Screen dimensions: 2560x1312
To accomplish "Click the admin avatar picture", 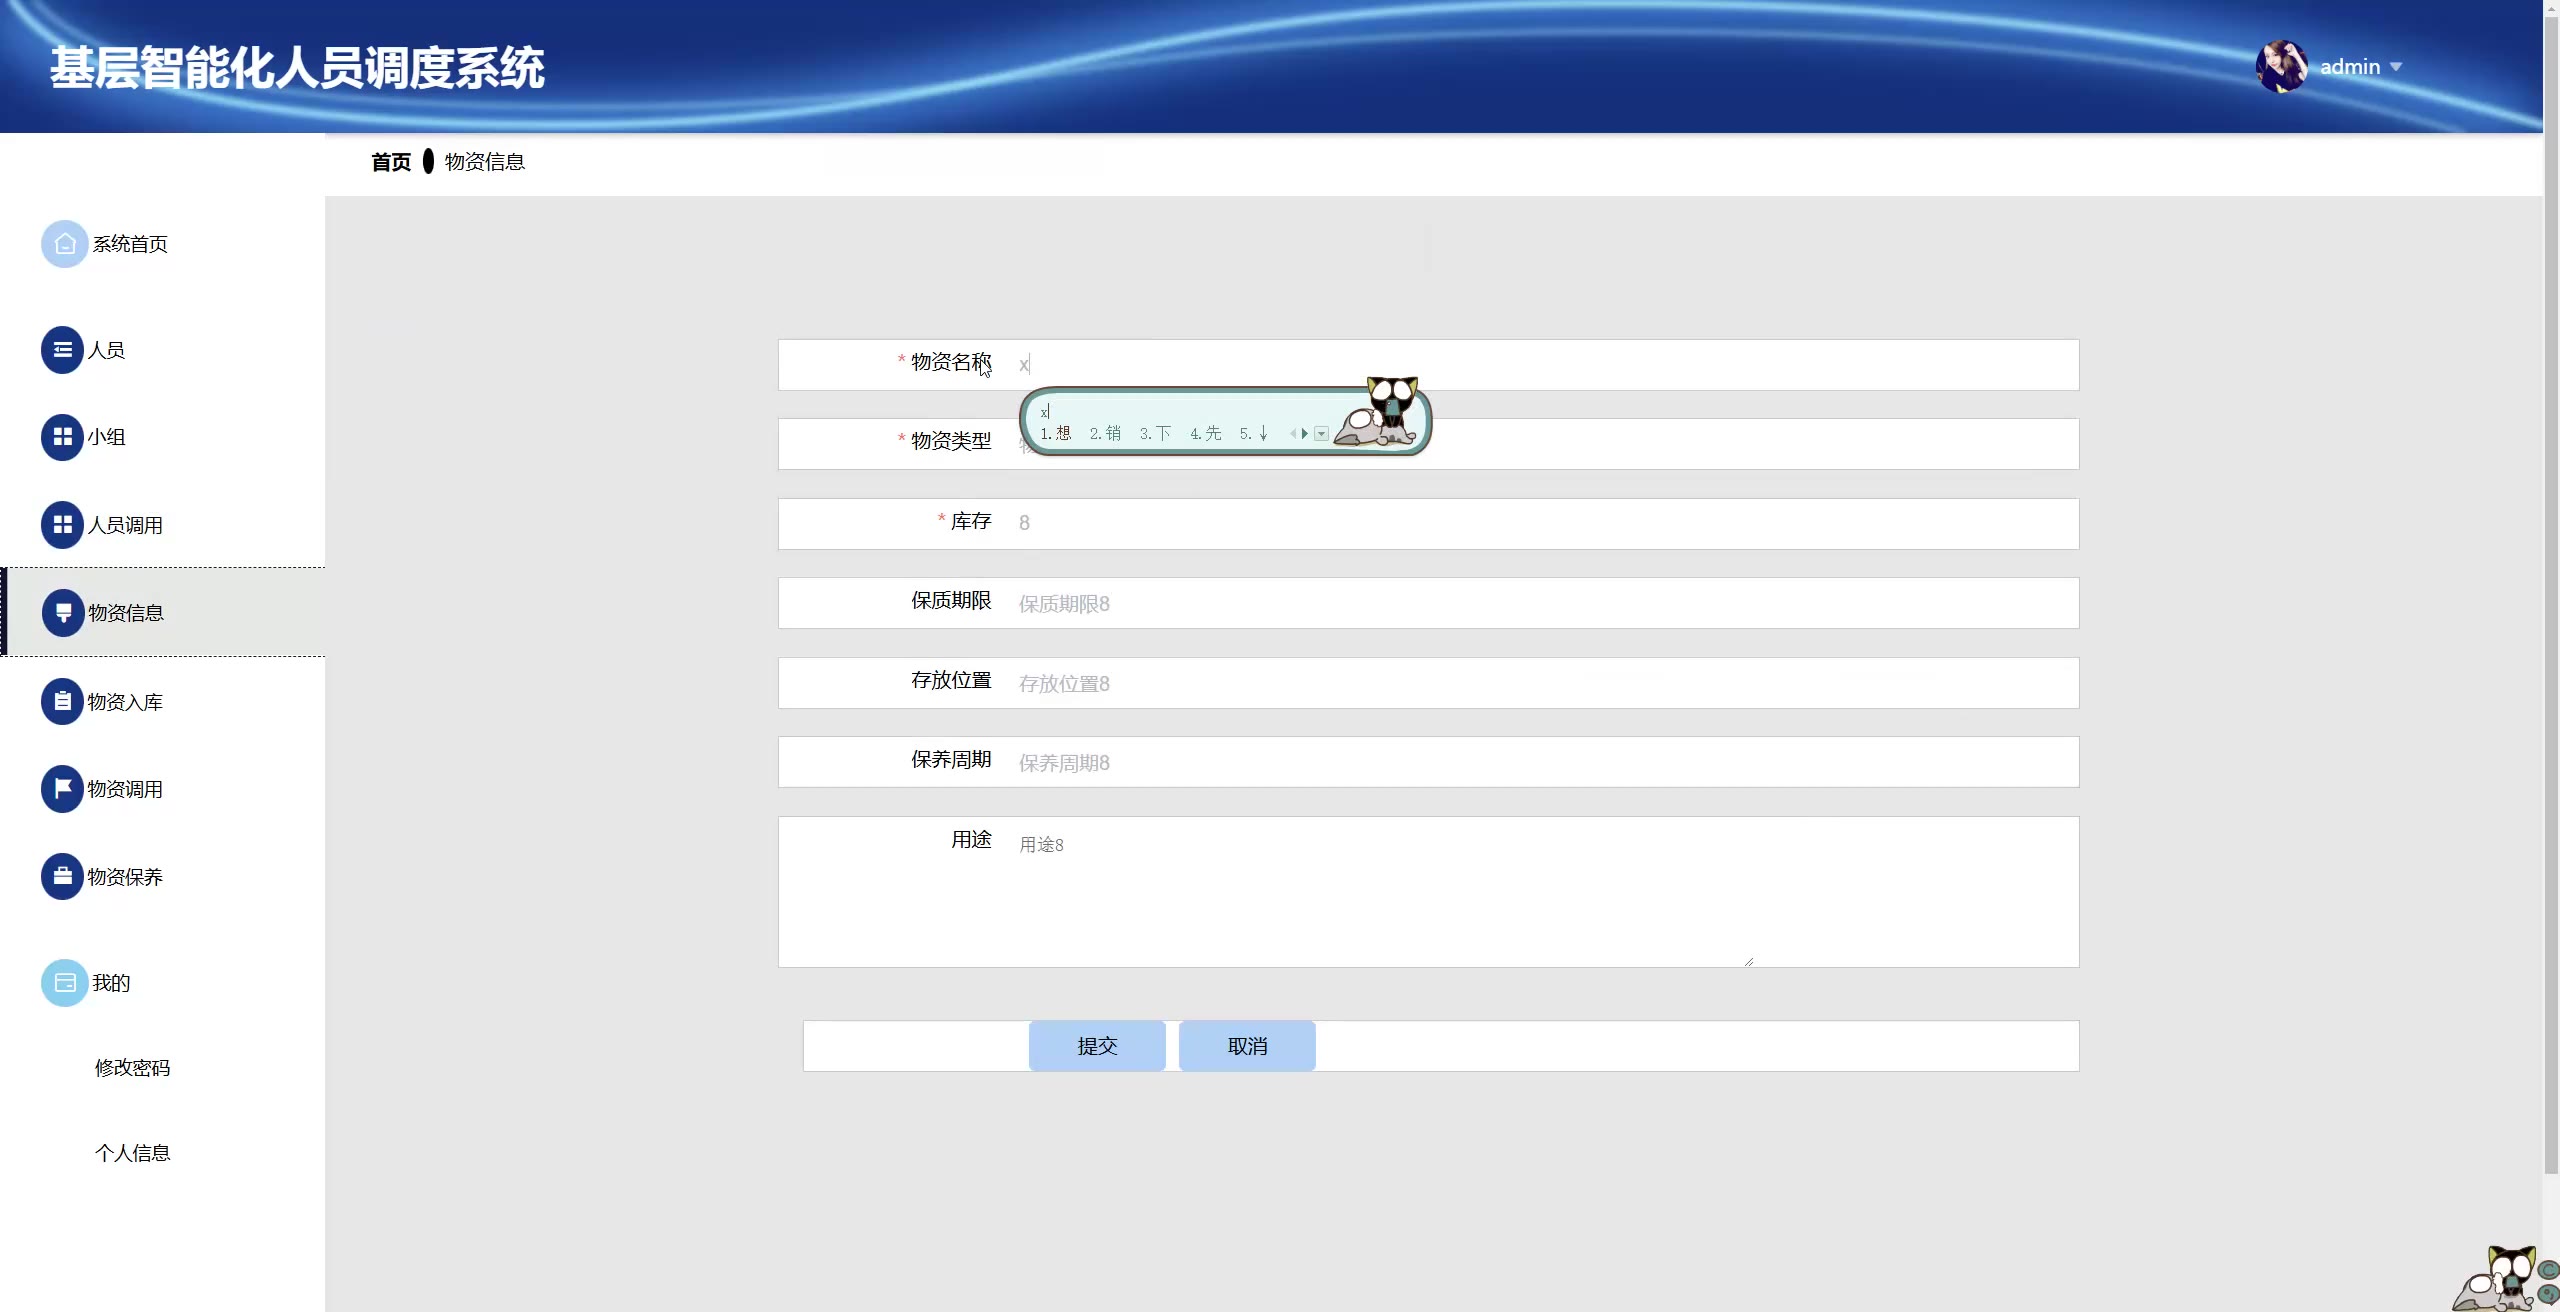I will [2281, 67].
